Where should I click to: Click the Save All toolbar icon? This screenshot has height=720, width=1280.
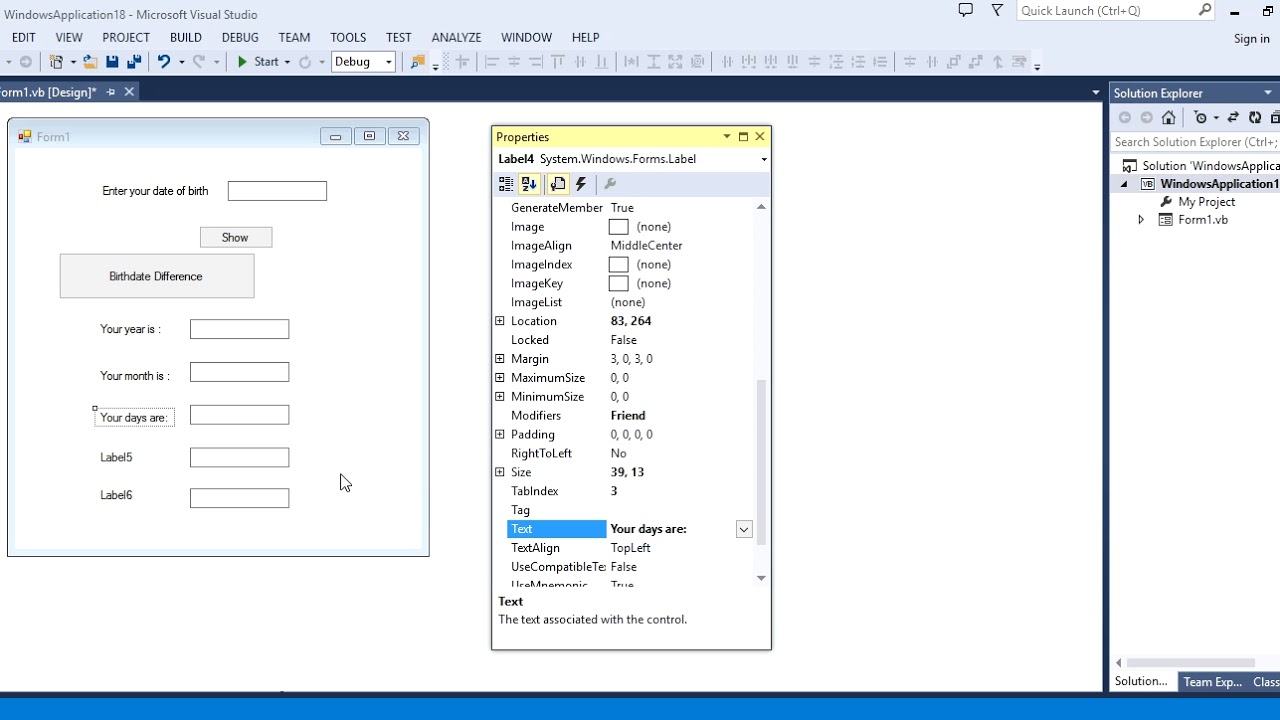pos(134,62)
